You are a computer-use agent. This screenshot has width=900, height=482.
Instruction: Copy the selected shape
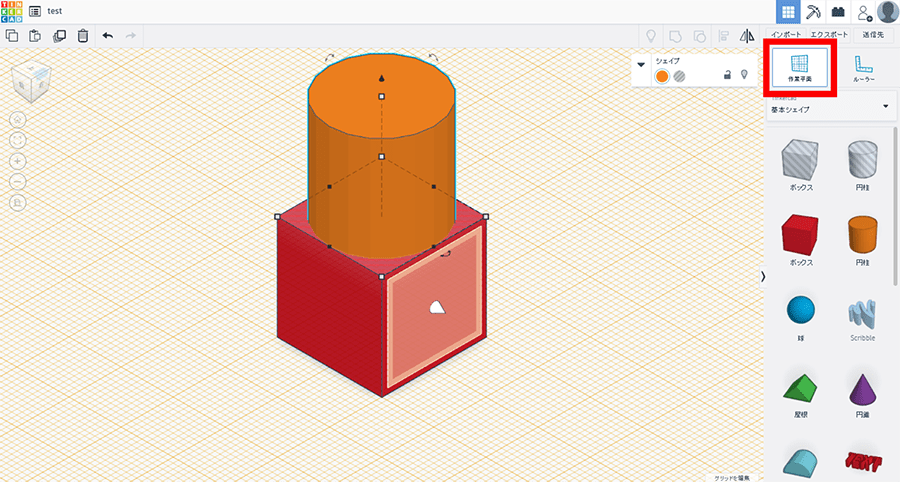pyautogui.click(x=11, y=36)
